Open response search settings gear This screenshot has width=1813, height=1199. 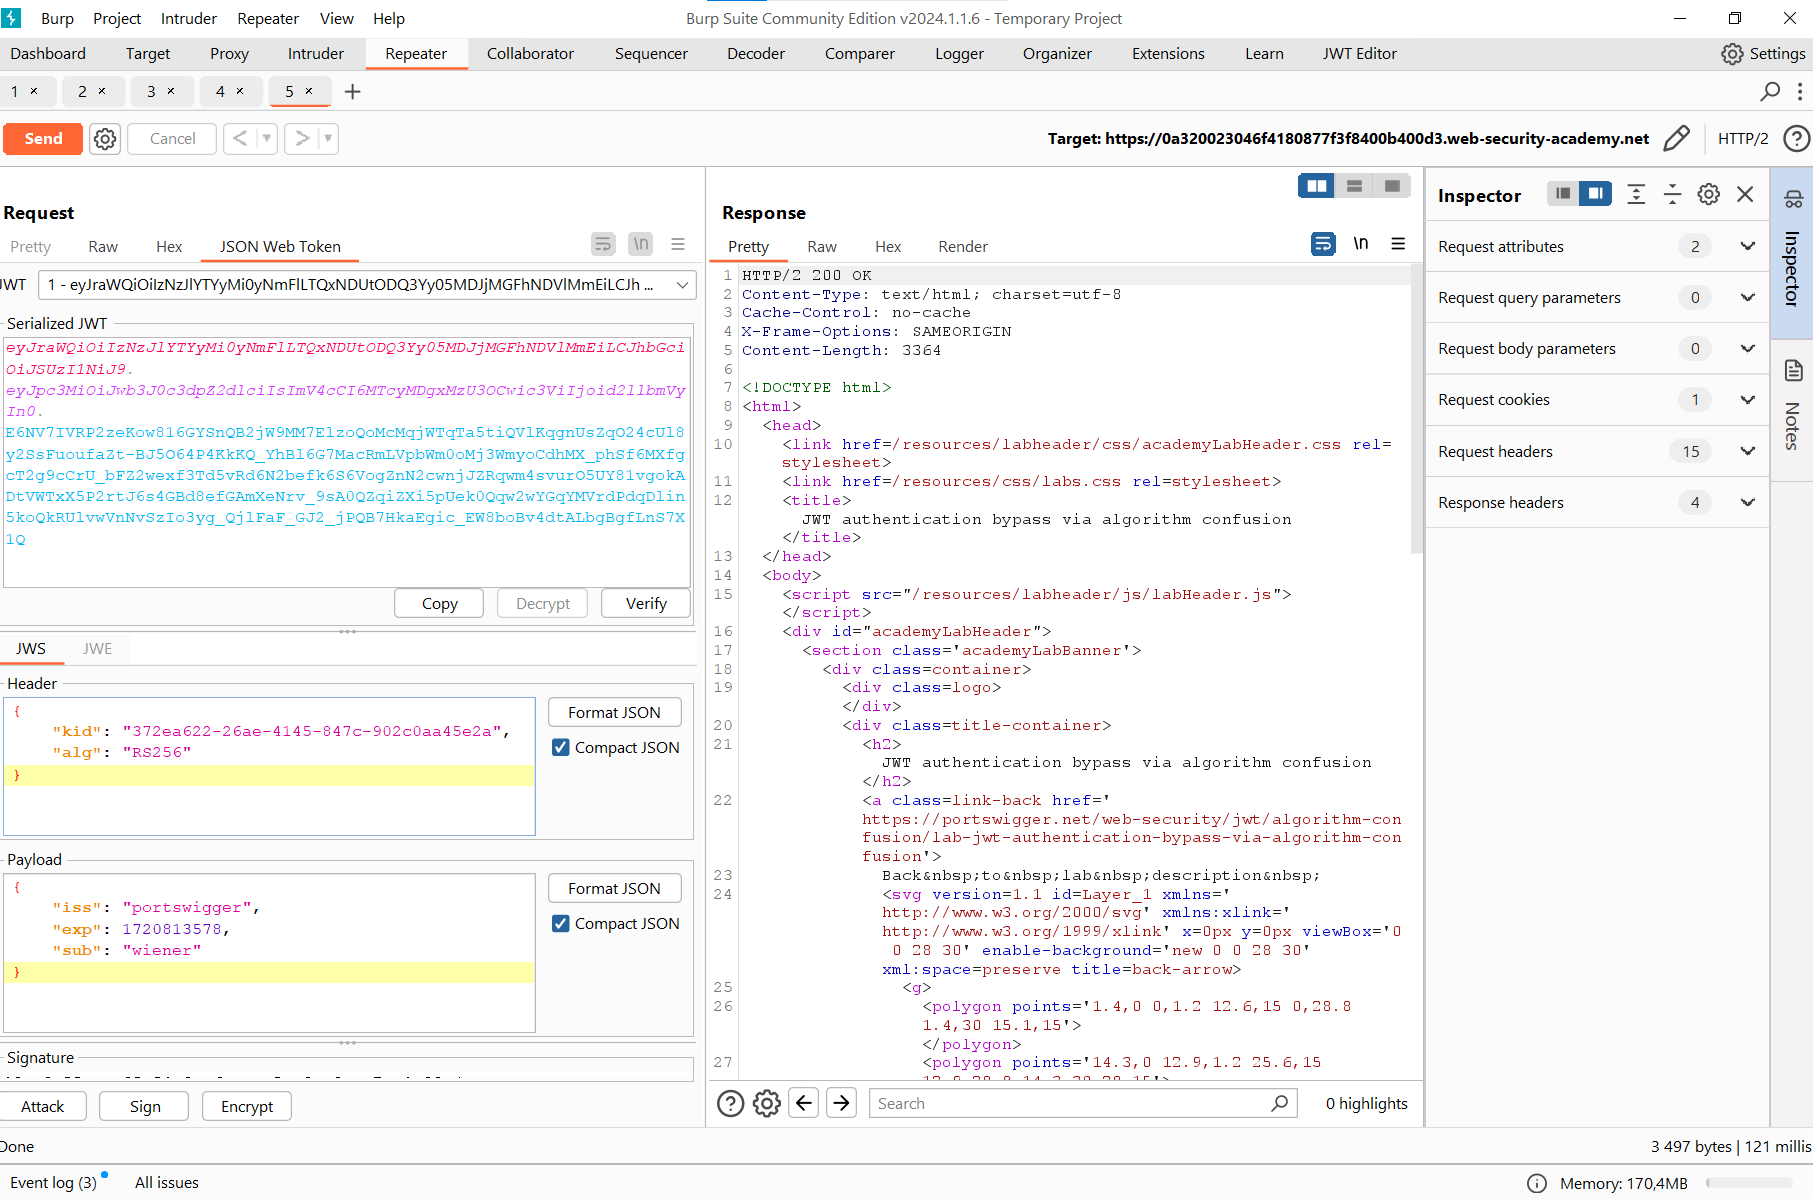pos(767,1103)
